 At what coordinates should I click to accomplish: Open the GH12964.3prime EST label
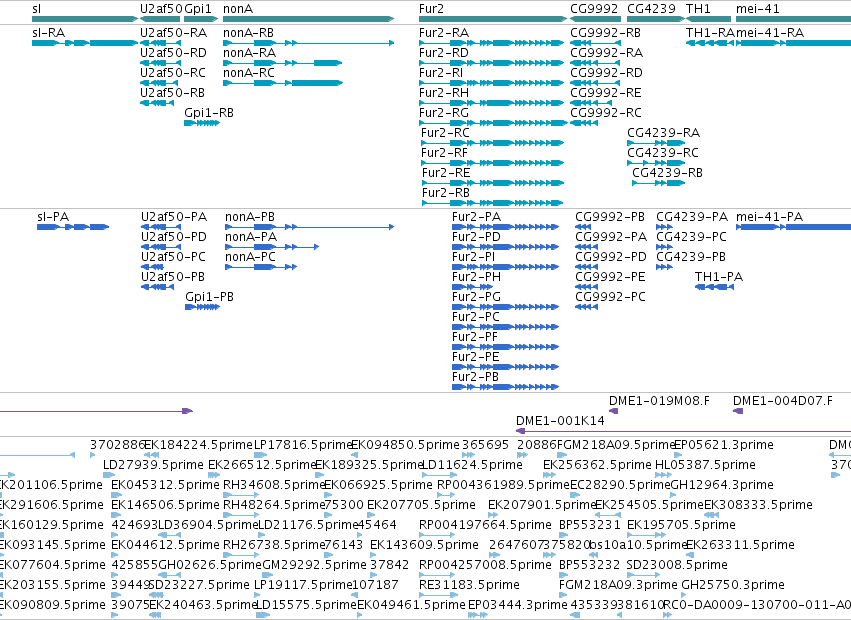(722, 485)
